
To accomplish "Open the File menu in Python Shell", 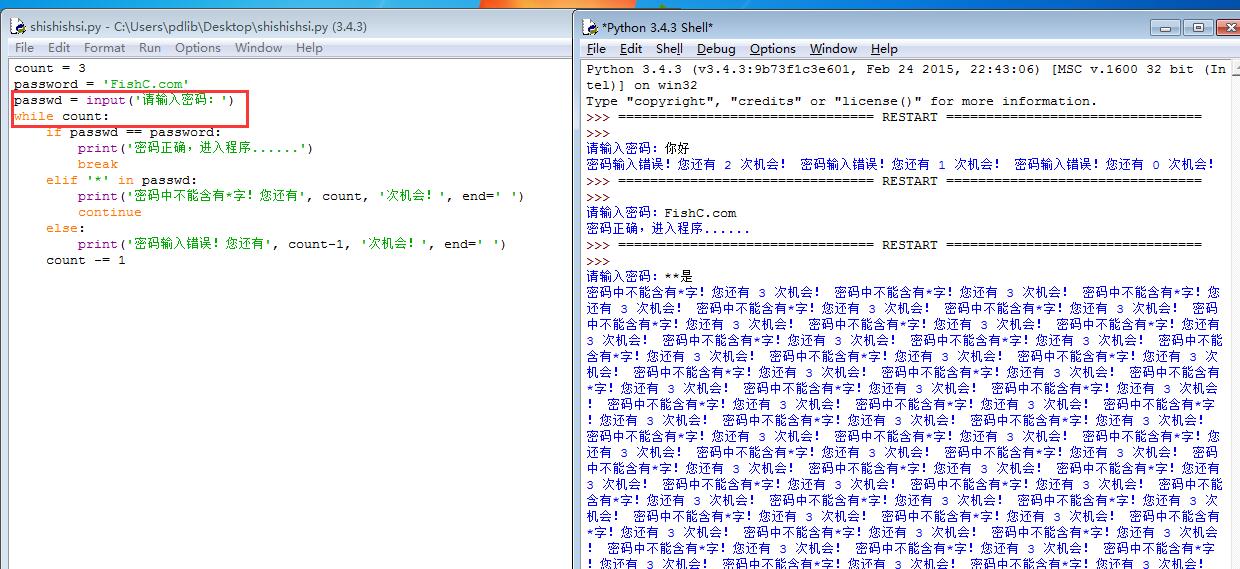I will pyautogui.click(x=597, y=49).
